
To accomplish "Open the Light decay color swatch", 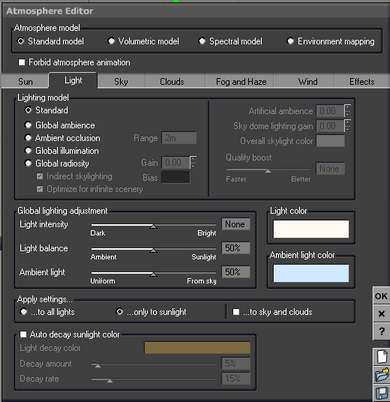I will click(197, 348).
